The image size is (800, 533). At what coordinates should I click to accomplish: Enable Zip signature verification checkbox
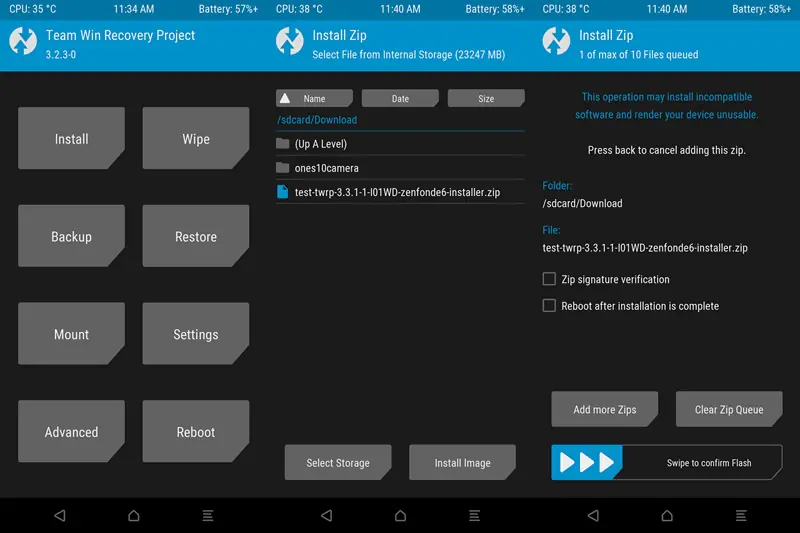549,279
